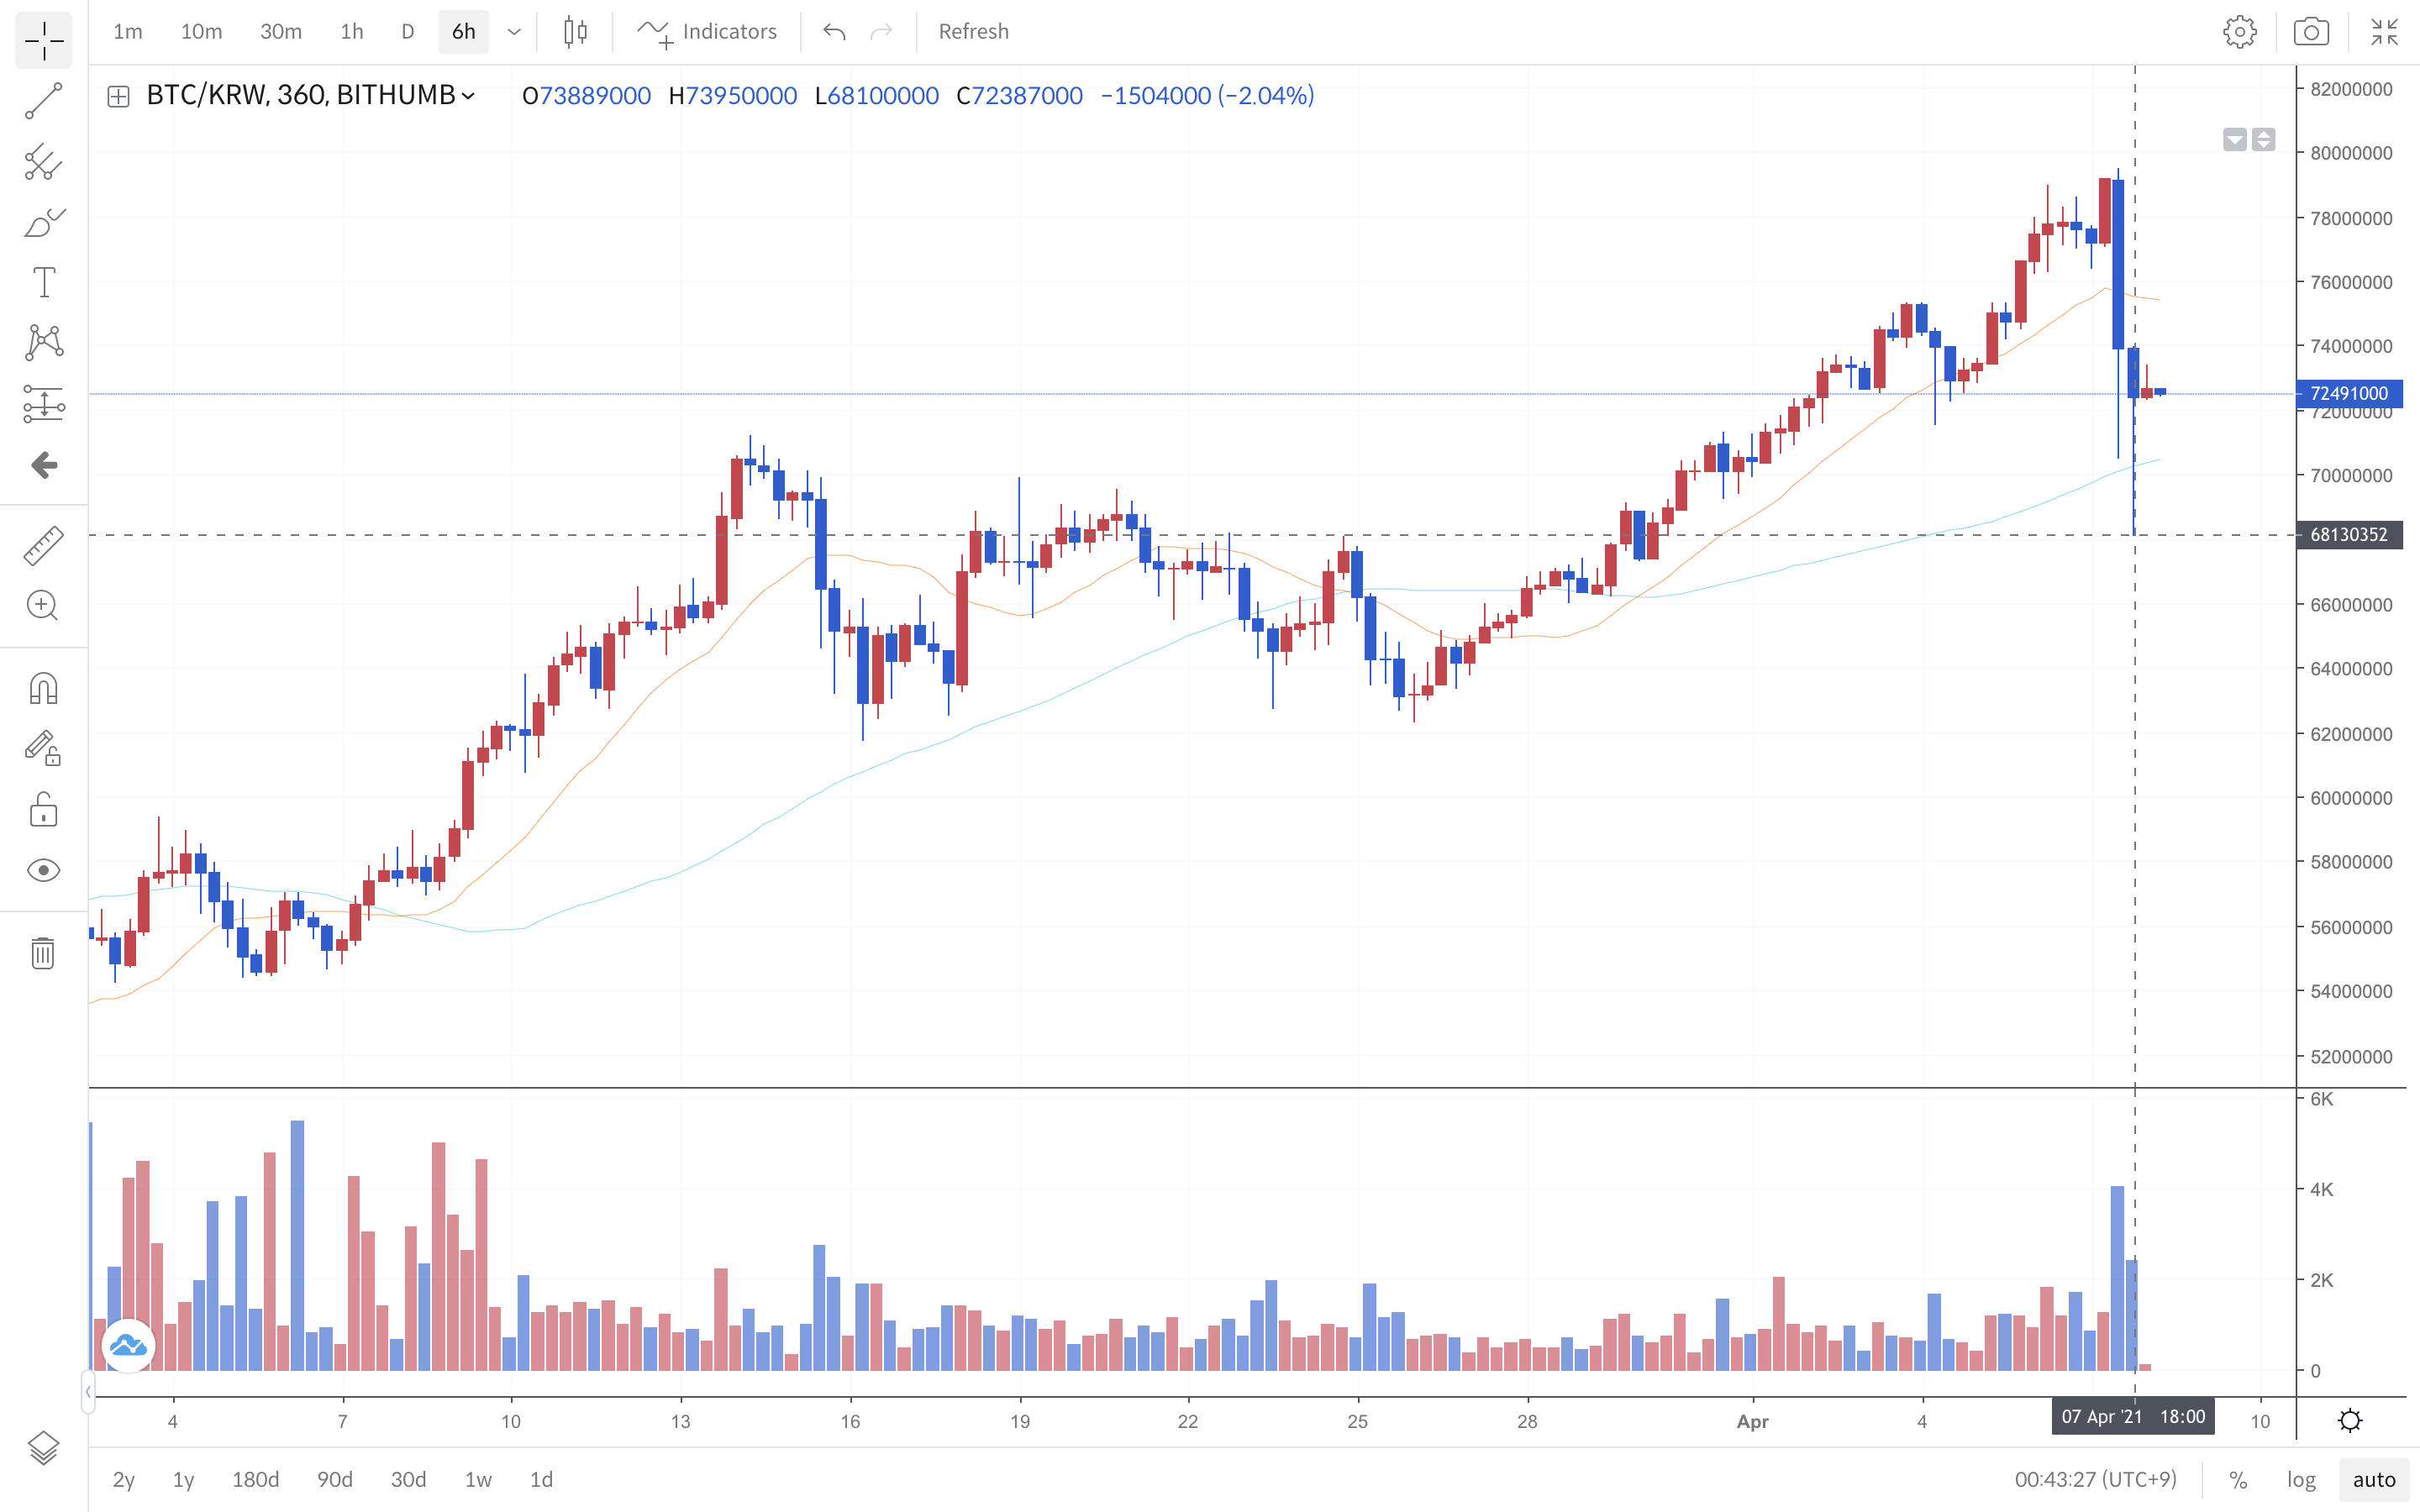2420x1512 pixels.
Task: Open the Indicators menu
Action: coord(707,32)
